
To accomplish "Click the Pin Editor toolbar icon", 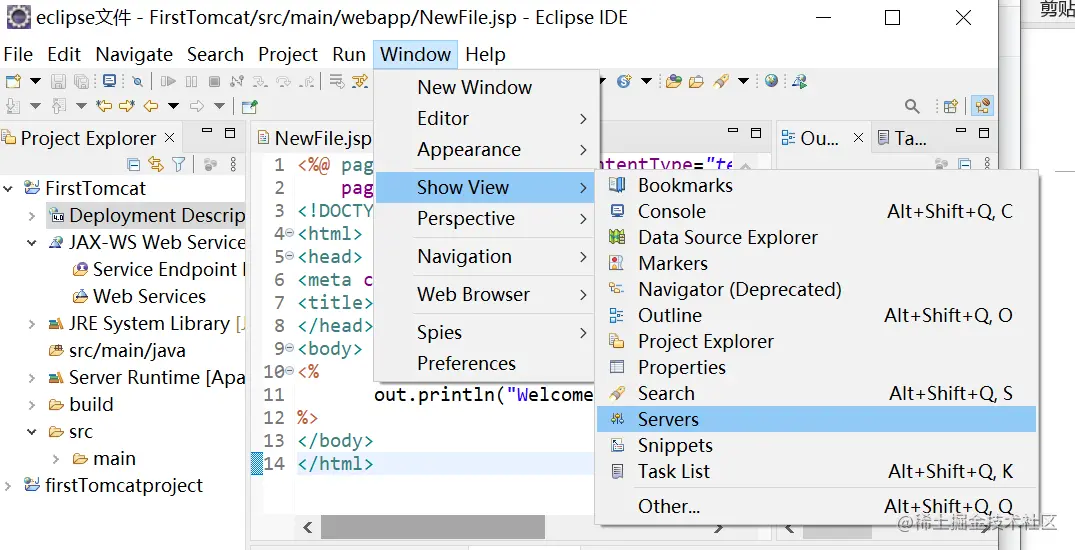I will (x=250, y=106).
